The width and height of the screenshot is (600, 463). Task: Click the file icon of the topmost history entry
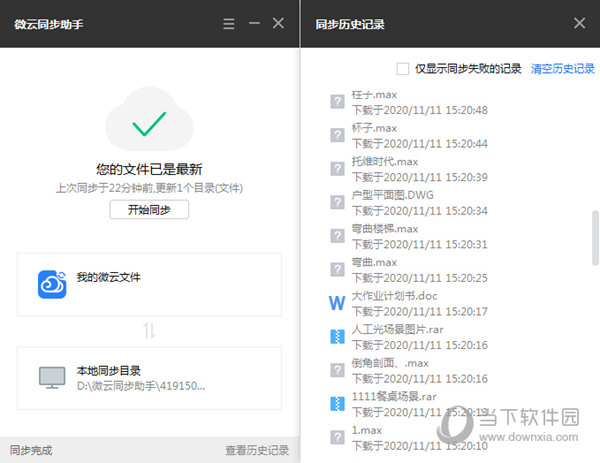coord(337,102)
